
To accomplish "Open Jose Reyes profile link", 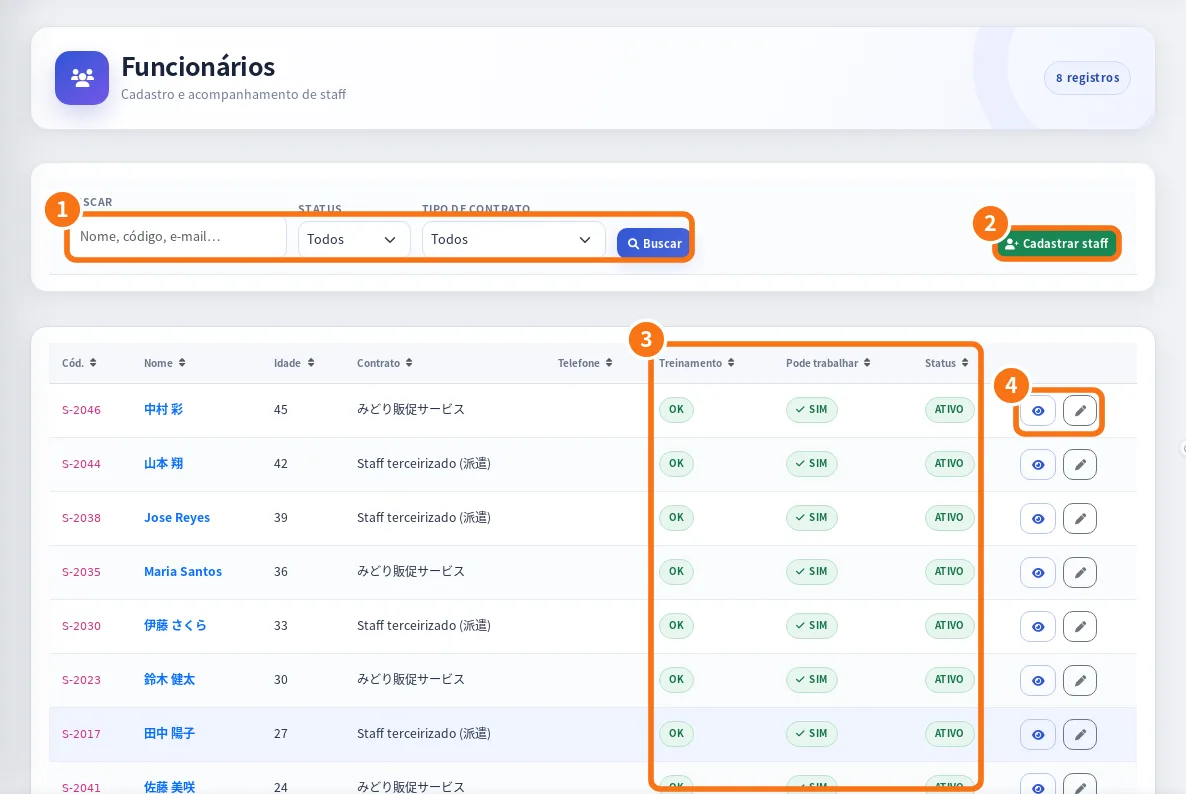I will [x=177, y=518].
